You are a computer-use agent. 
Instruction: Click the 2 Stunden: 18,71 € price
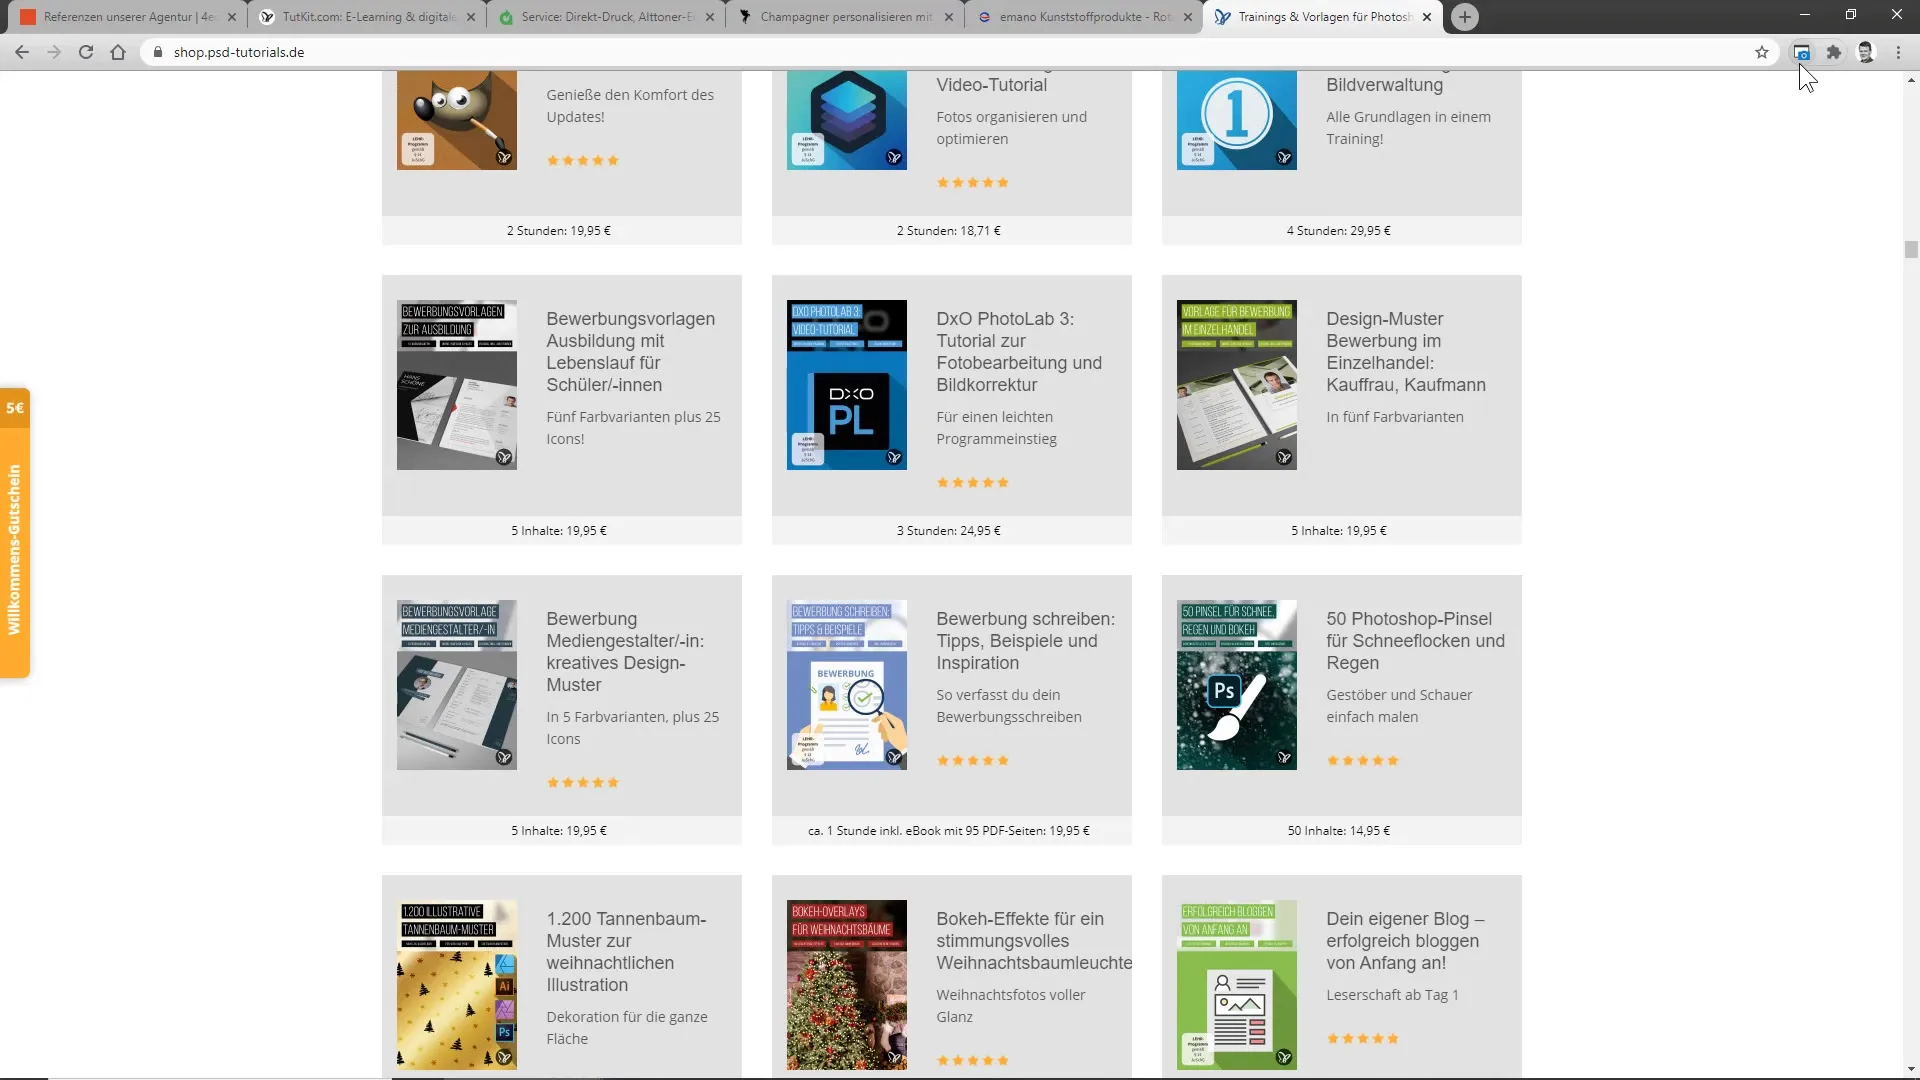point(949,231)
